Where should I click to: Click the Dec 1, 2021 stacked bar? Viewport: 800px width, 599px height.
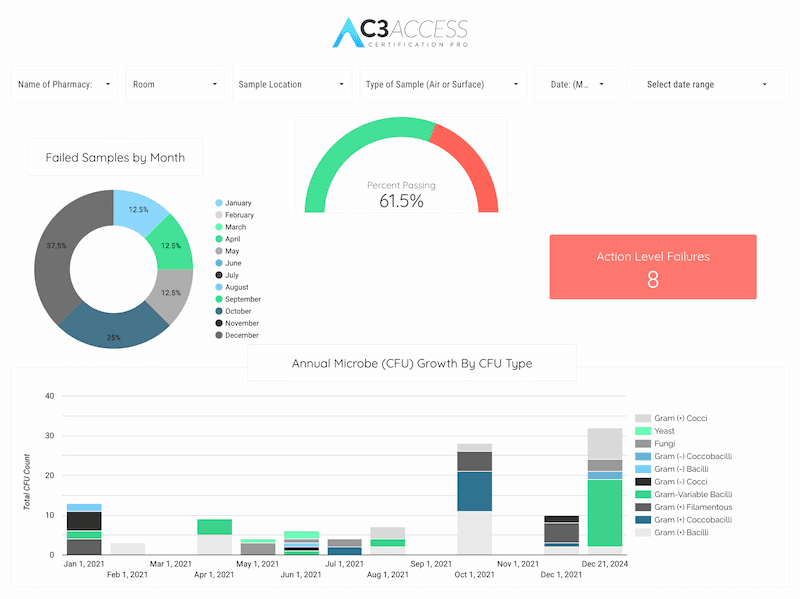[561, 535]
